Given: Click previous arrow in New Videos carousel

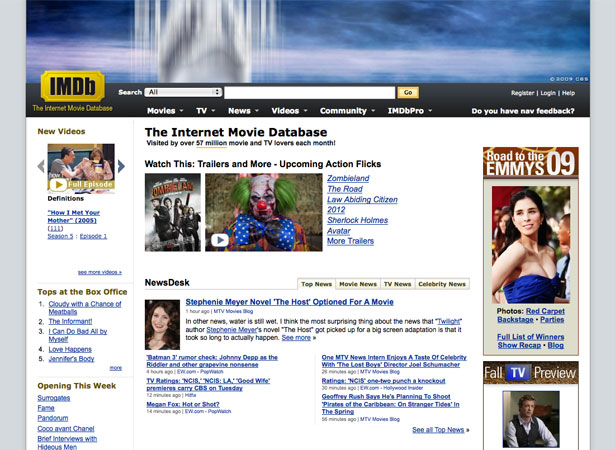Looking at the screenshot, I should click(41, 166).
